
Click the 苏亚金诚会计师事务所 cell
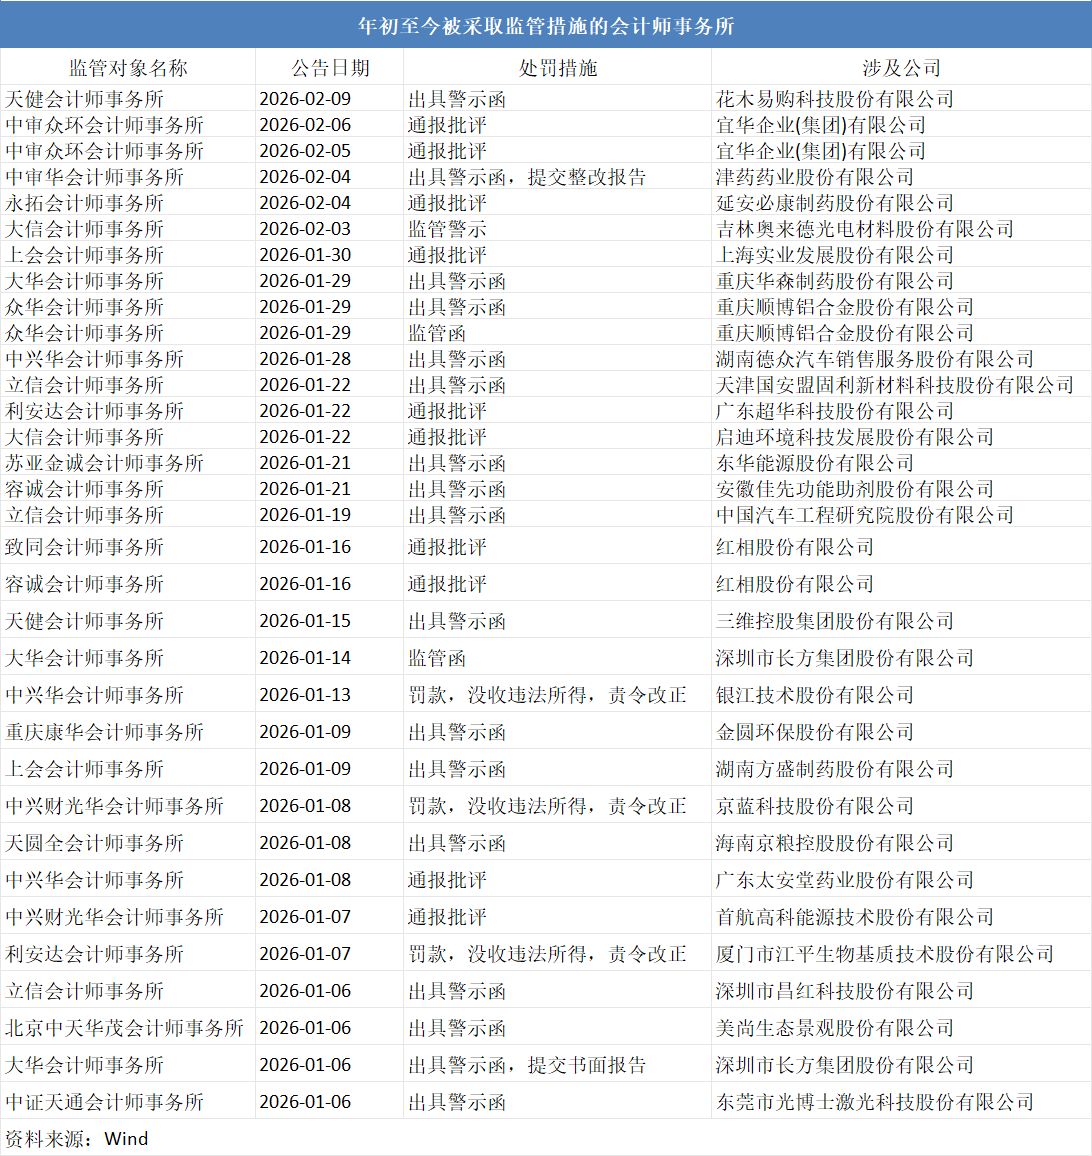tap(104, 463)
